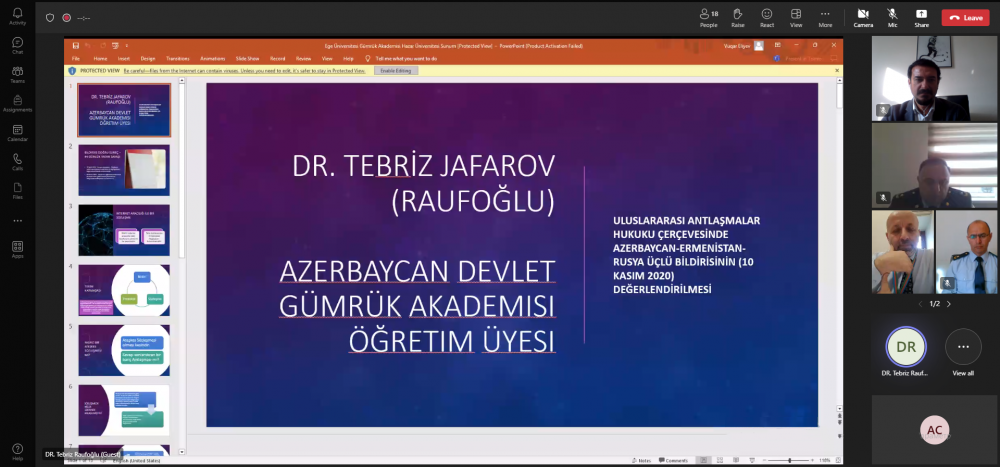Open the Insert ribbon tab
This screenshot has height=467, width=1000.
tap(124, 59)
